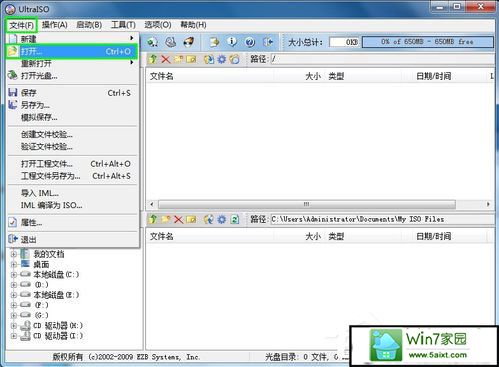This screenshot has height=367, width=499.
Task: Expand the (G:) drive node
Action: (x=14, y=315)
